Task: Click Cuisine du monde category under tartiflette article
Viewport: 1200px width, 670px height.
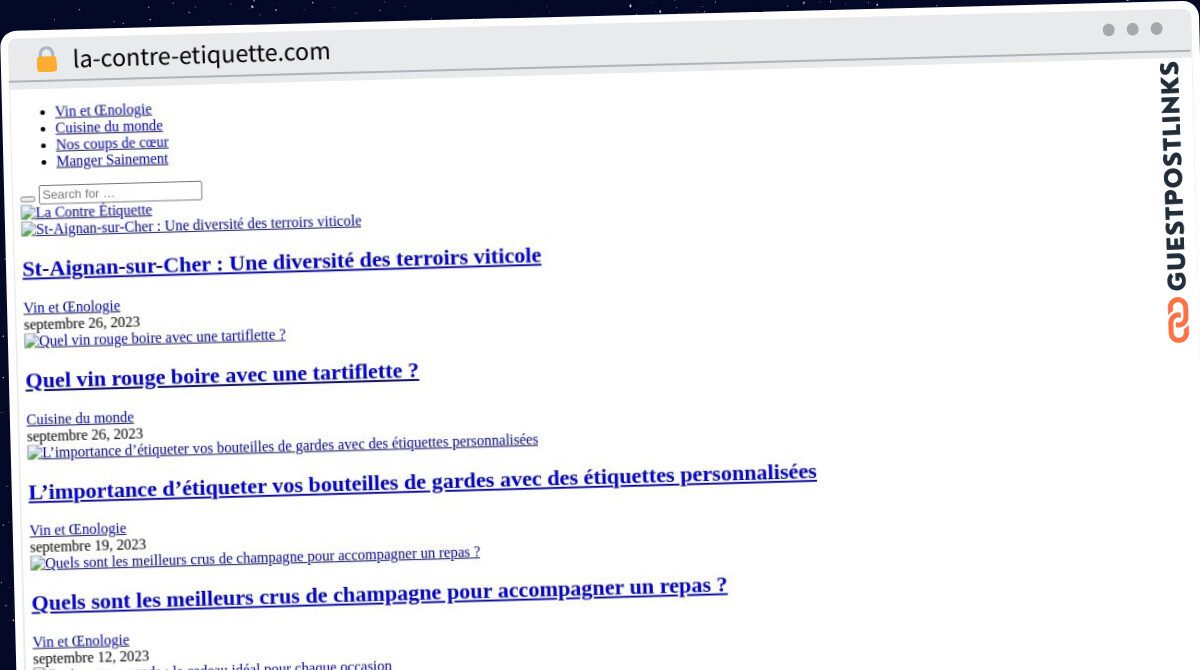Action: tap(80, 418)
